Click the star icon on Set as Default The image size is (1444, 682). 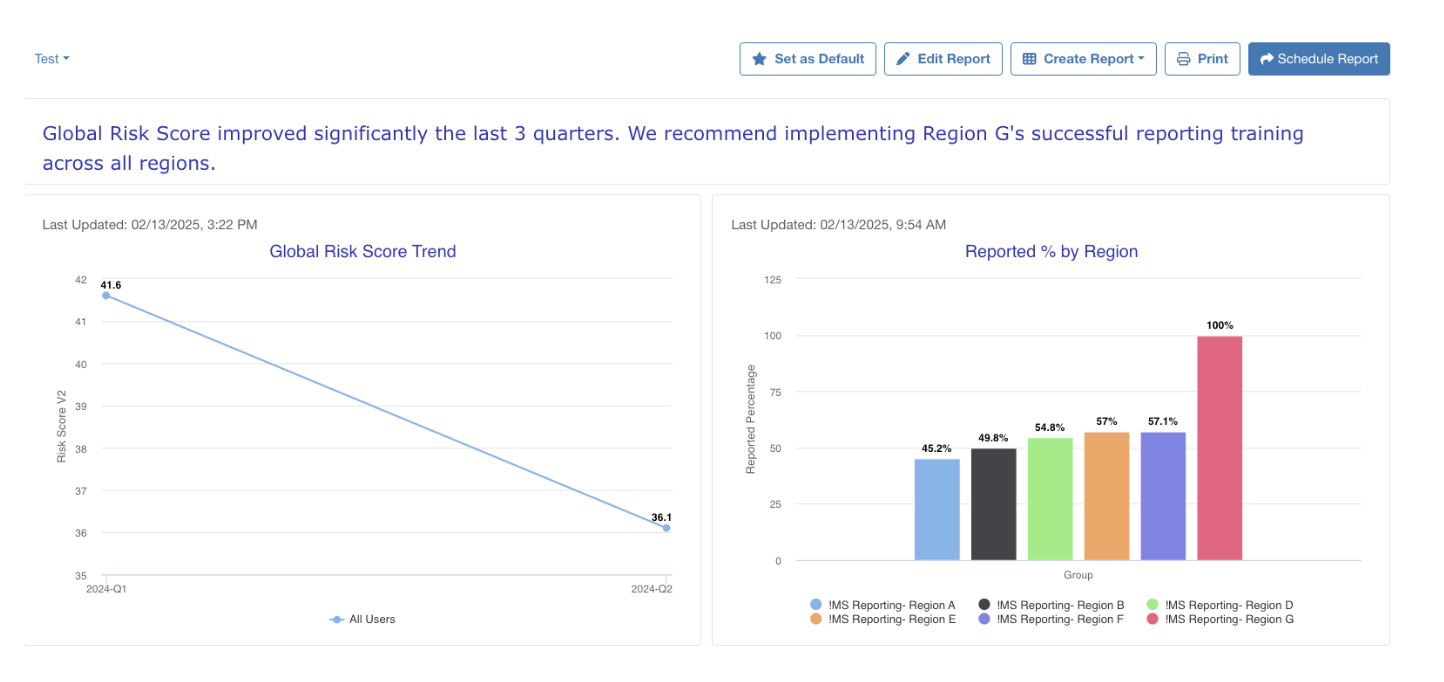click(x=758, y=58)
